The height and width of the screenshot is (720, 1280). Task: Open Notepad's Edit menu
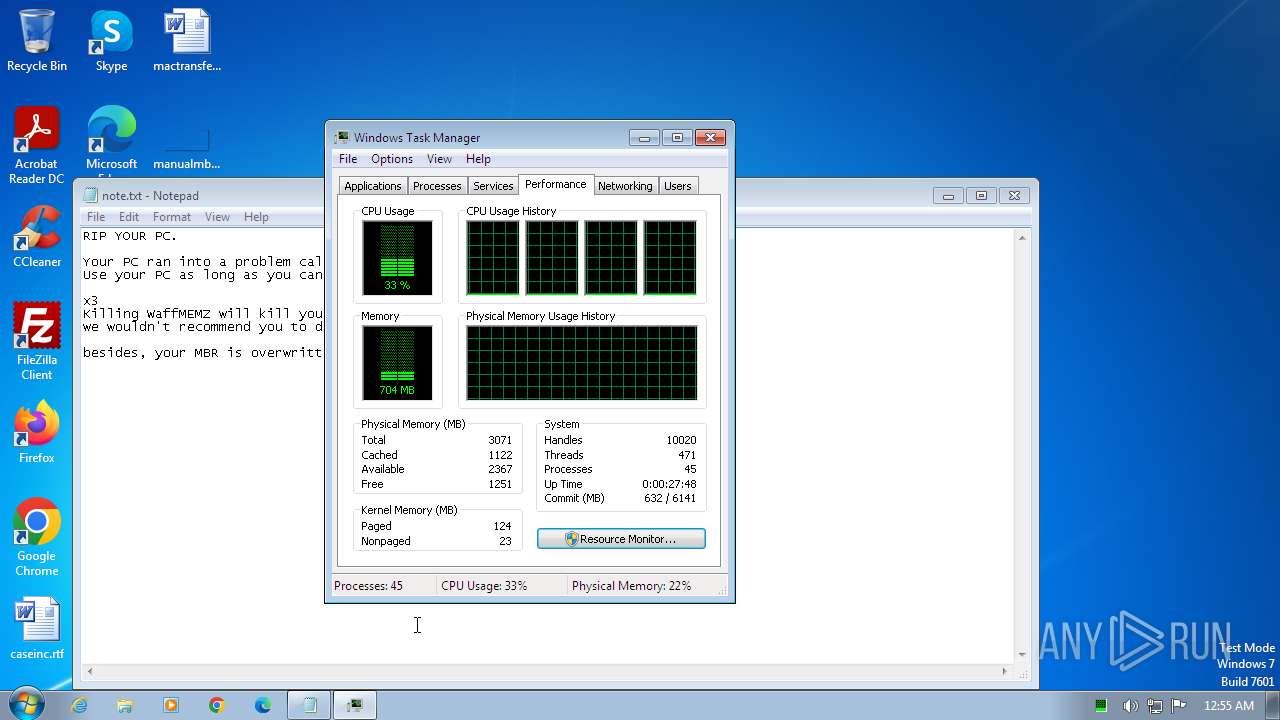[129, 217]
